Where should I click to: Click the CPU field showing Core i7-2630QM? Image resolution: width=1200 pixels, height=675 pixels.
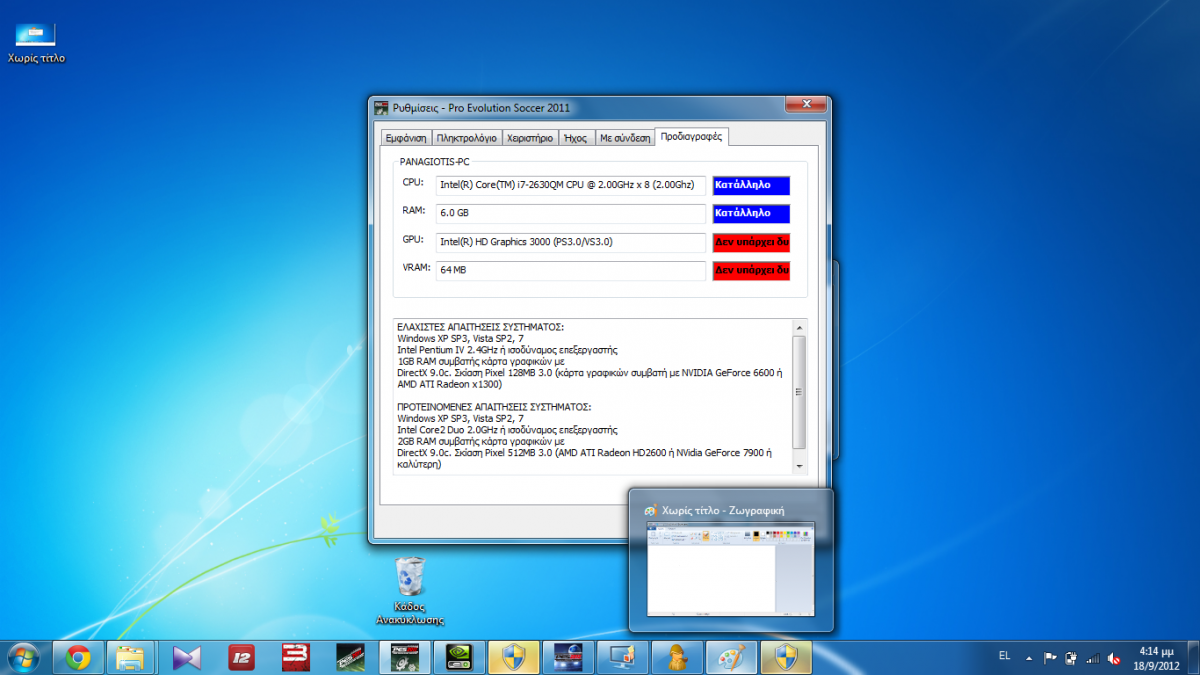point(571,185)
